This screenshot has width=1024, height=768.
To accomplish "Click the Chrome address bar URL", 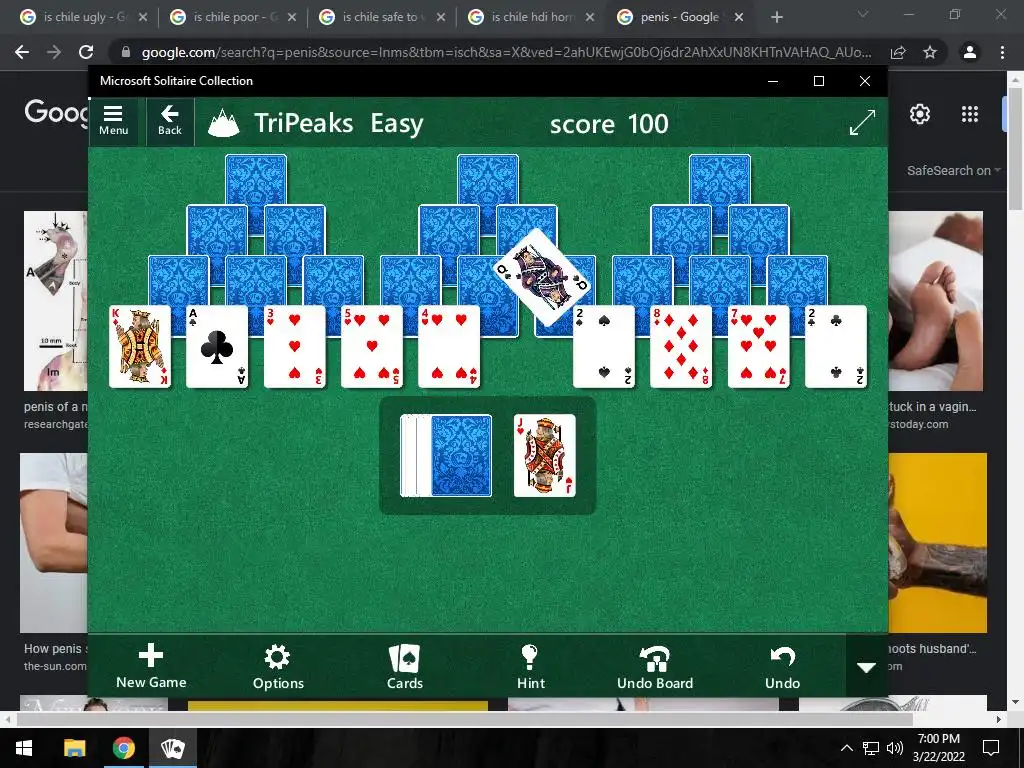I will pyautogui.click(x=506, y=52).
